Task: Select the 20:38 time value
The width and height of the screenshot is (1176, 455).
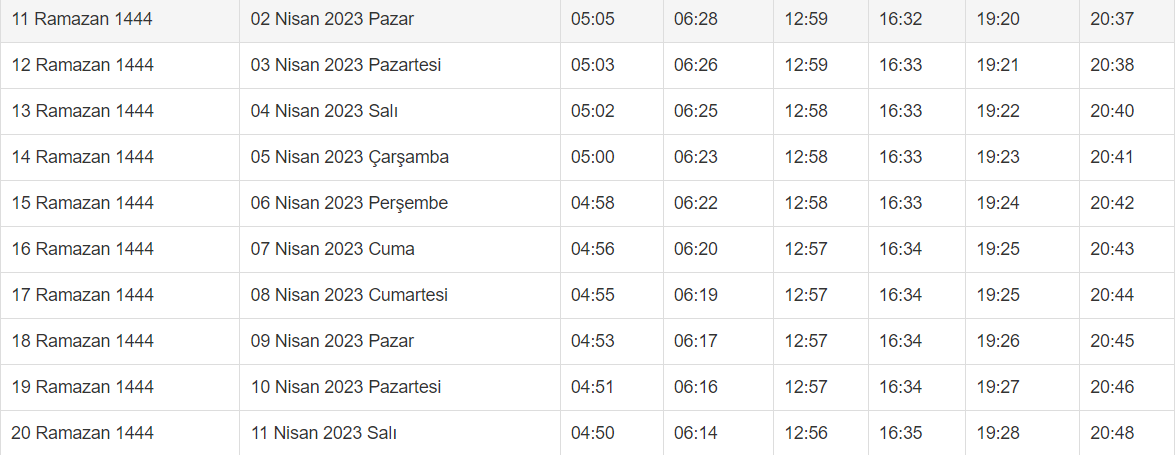Action: pos(1112,65)
